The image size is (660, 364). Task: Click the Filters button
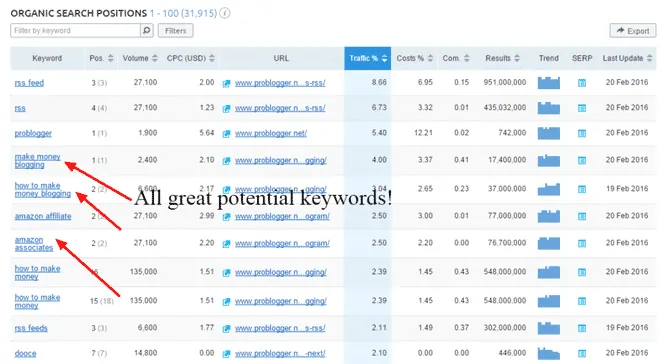(x=176, y=31)
